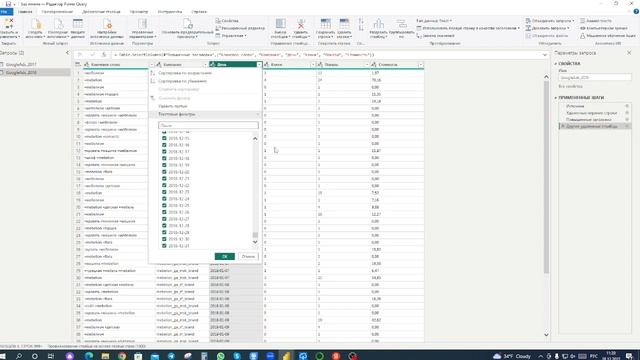
Task: Uncheck date 2018-12-25 in filter list
Action: click(x=164, y=205)
